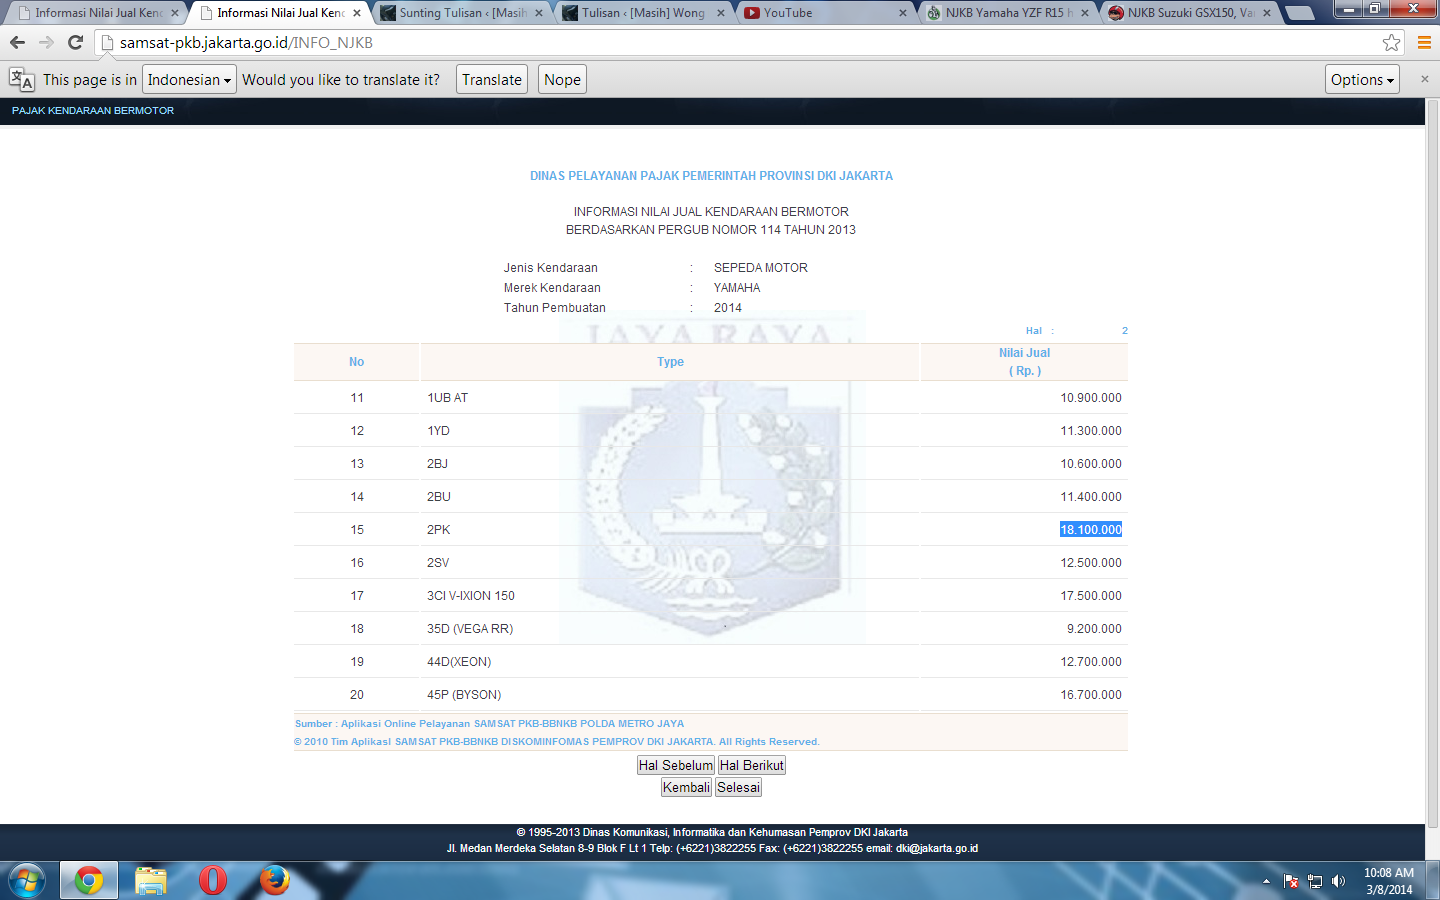
Task: Bookmark this page with the star icon
Action: point(1391,42)
